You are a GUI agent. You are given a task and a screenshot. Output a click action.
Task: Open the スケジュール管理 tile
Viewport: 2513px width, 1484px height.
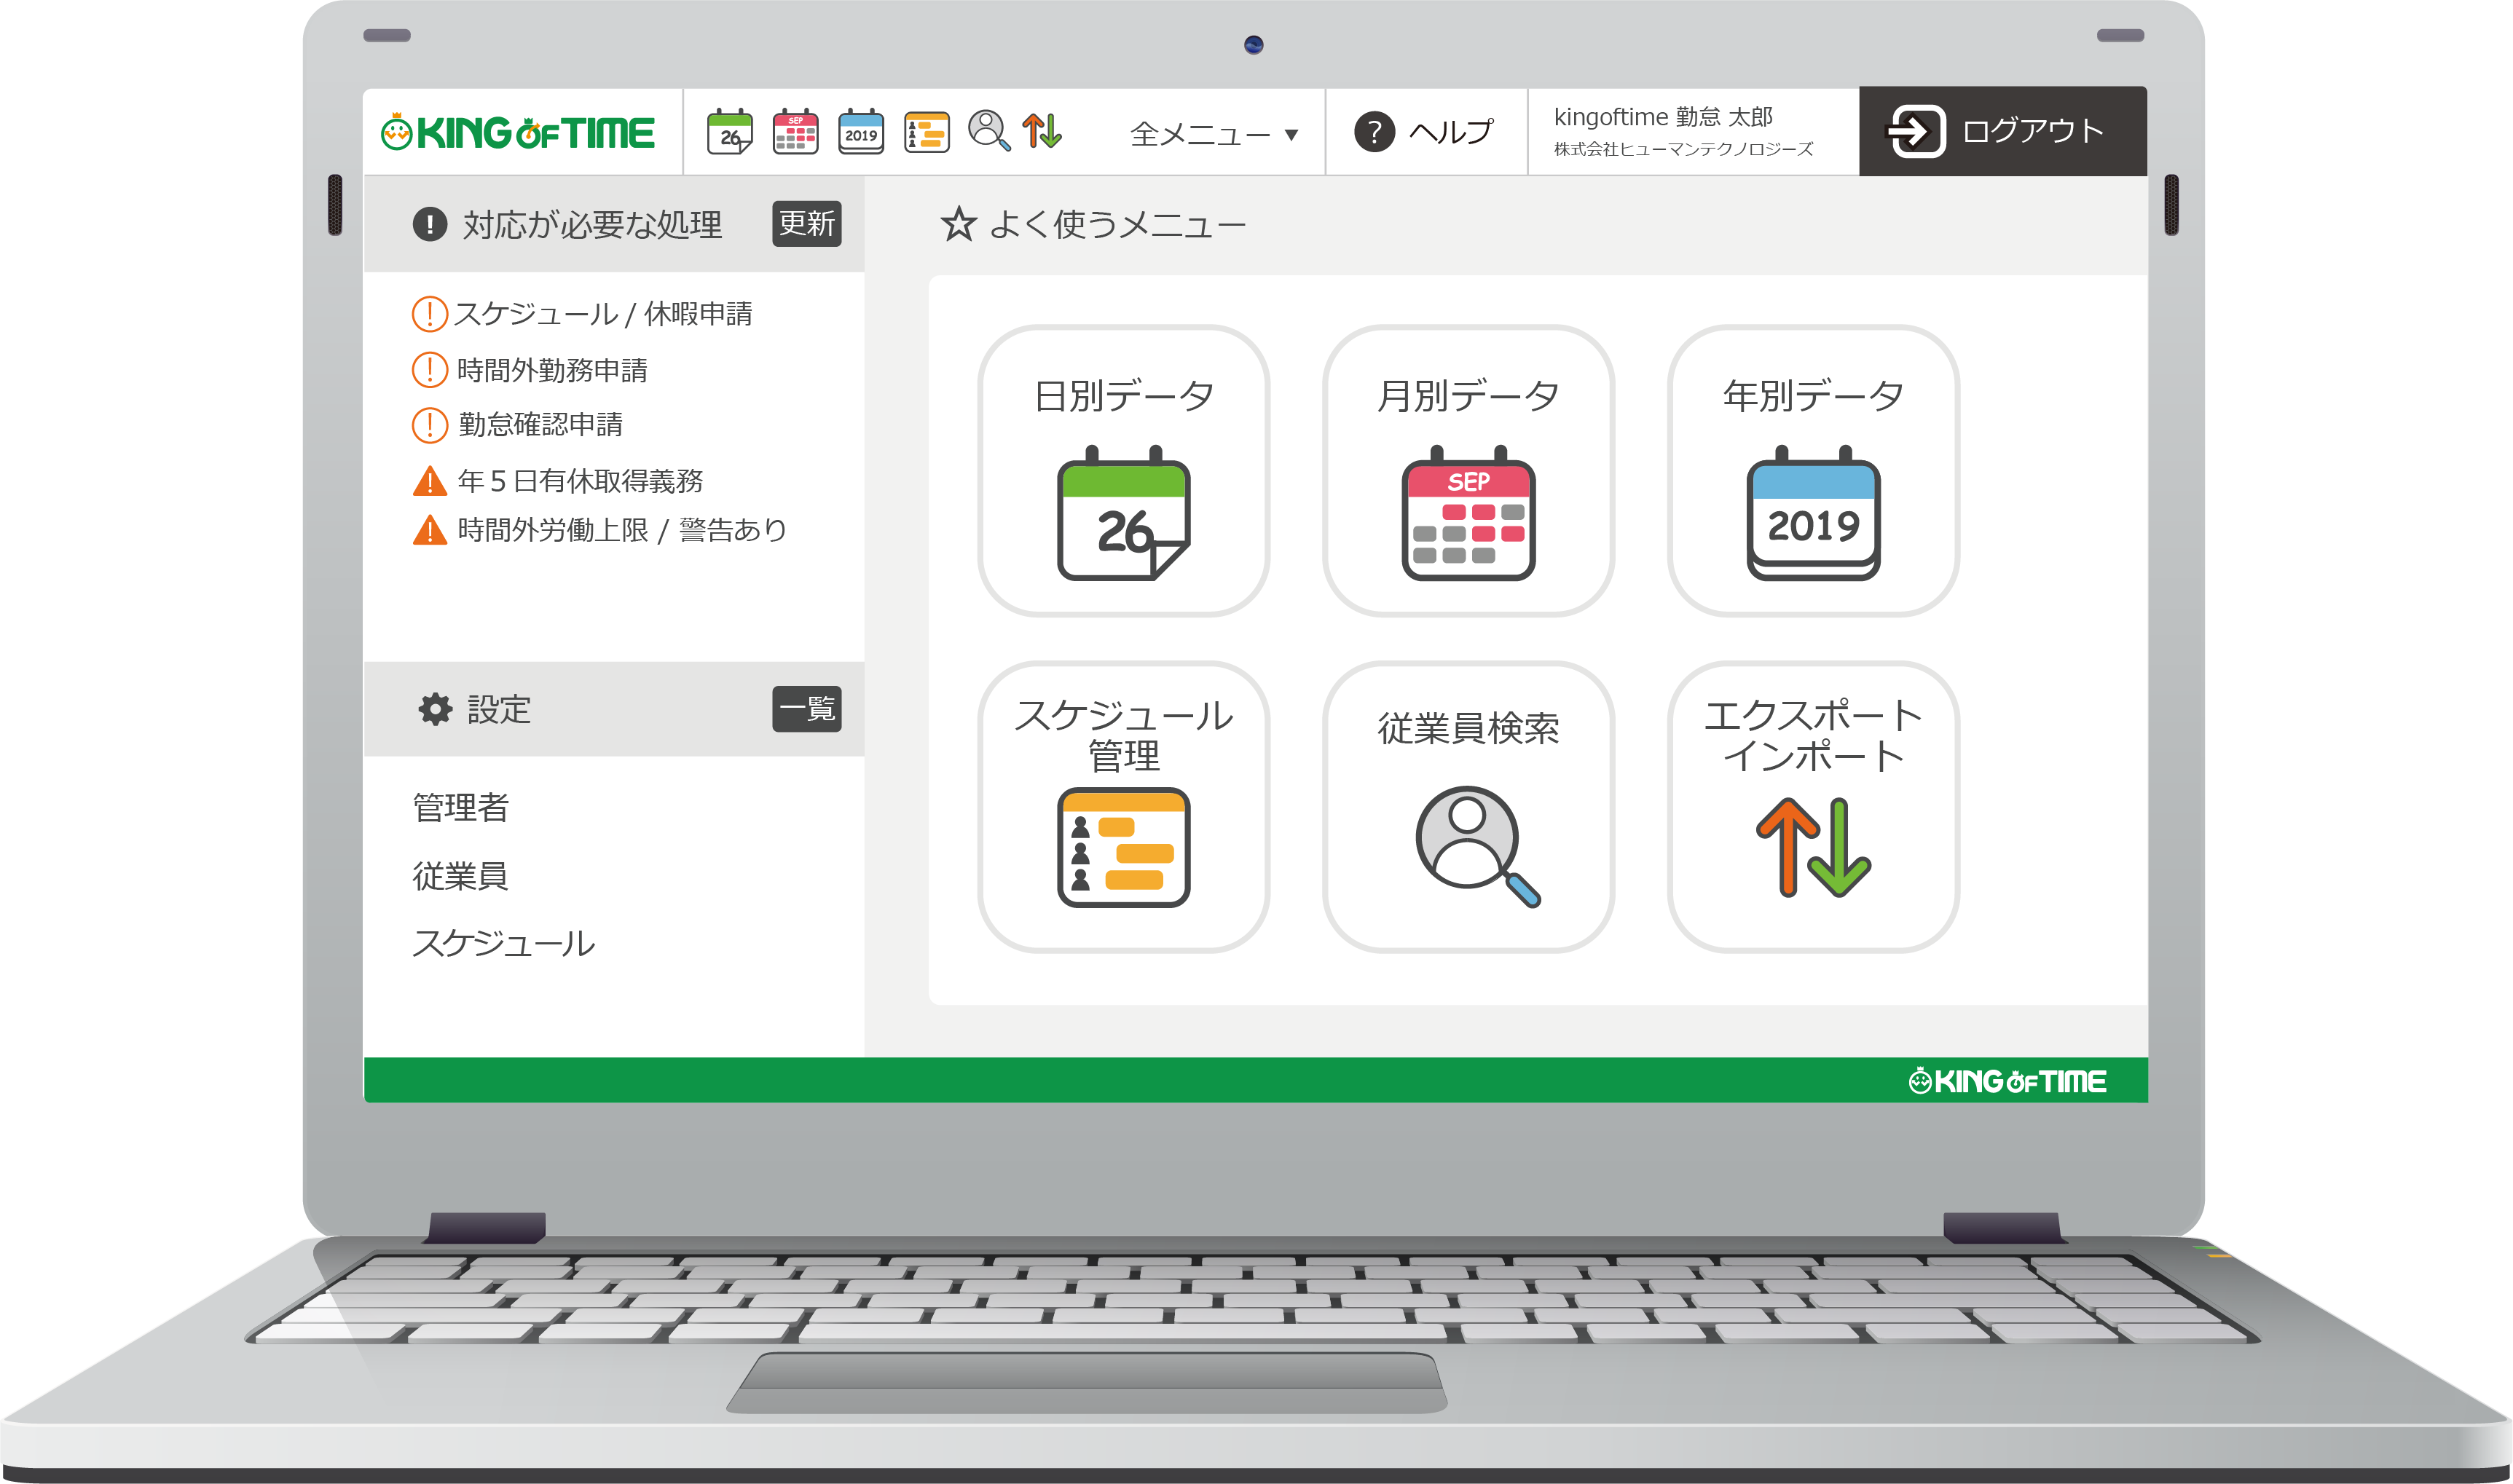pyautogui.click(x=1123, y=807)
